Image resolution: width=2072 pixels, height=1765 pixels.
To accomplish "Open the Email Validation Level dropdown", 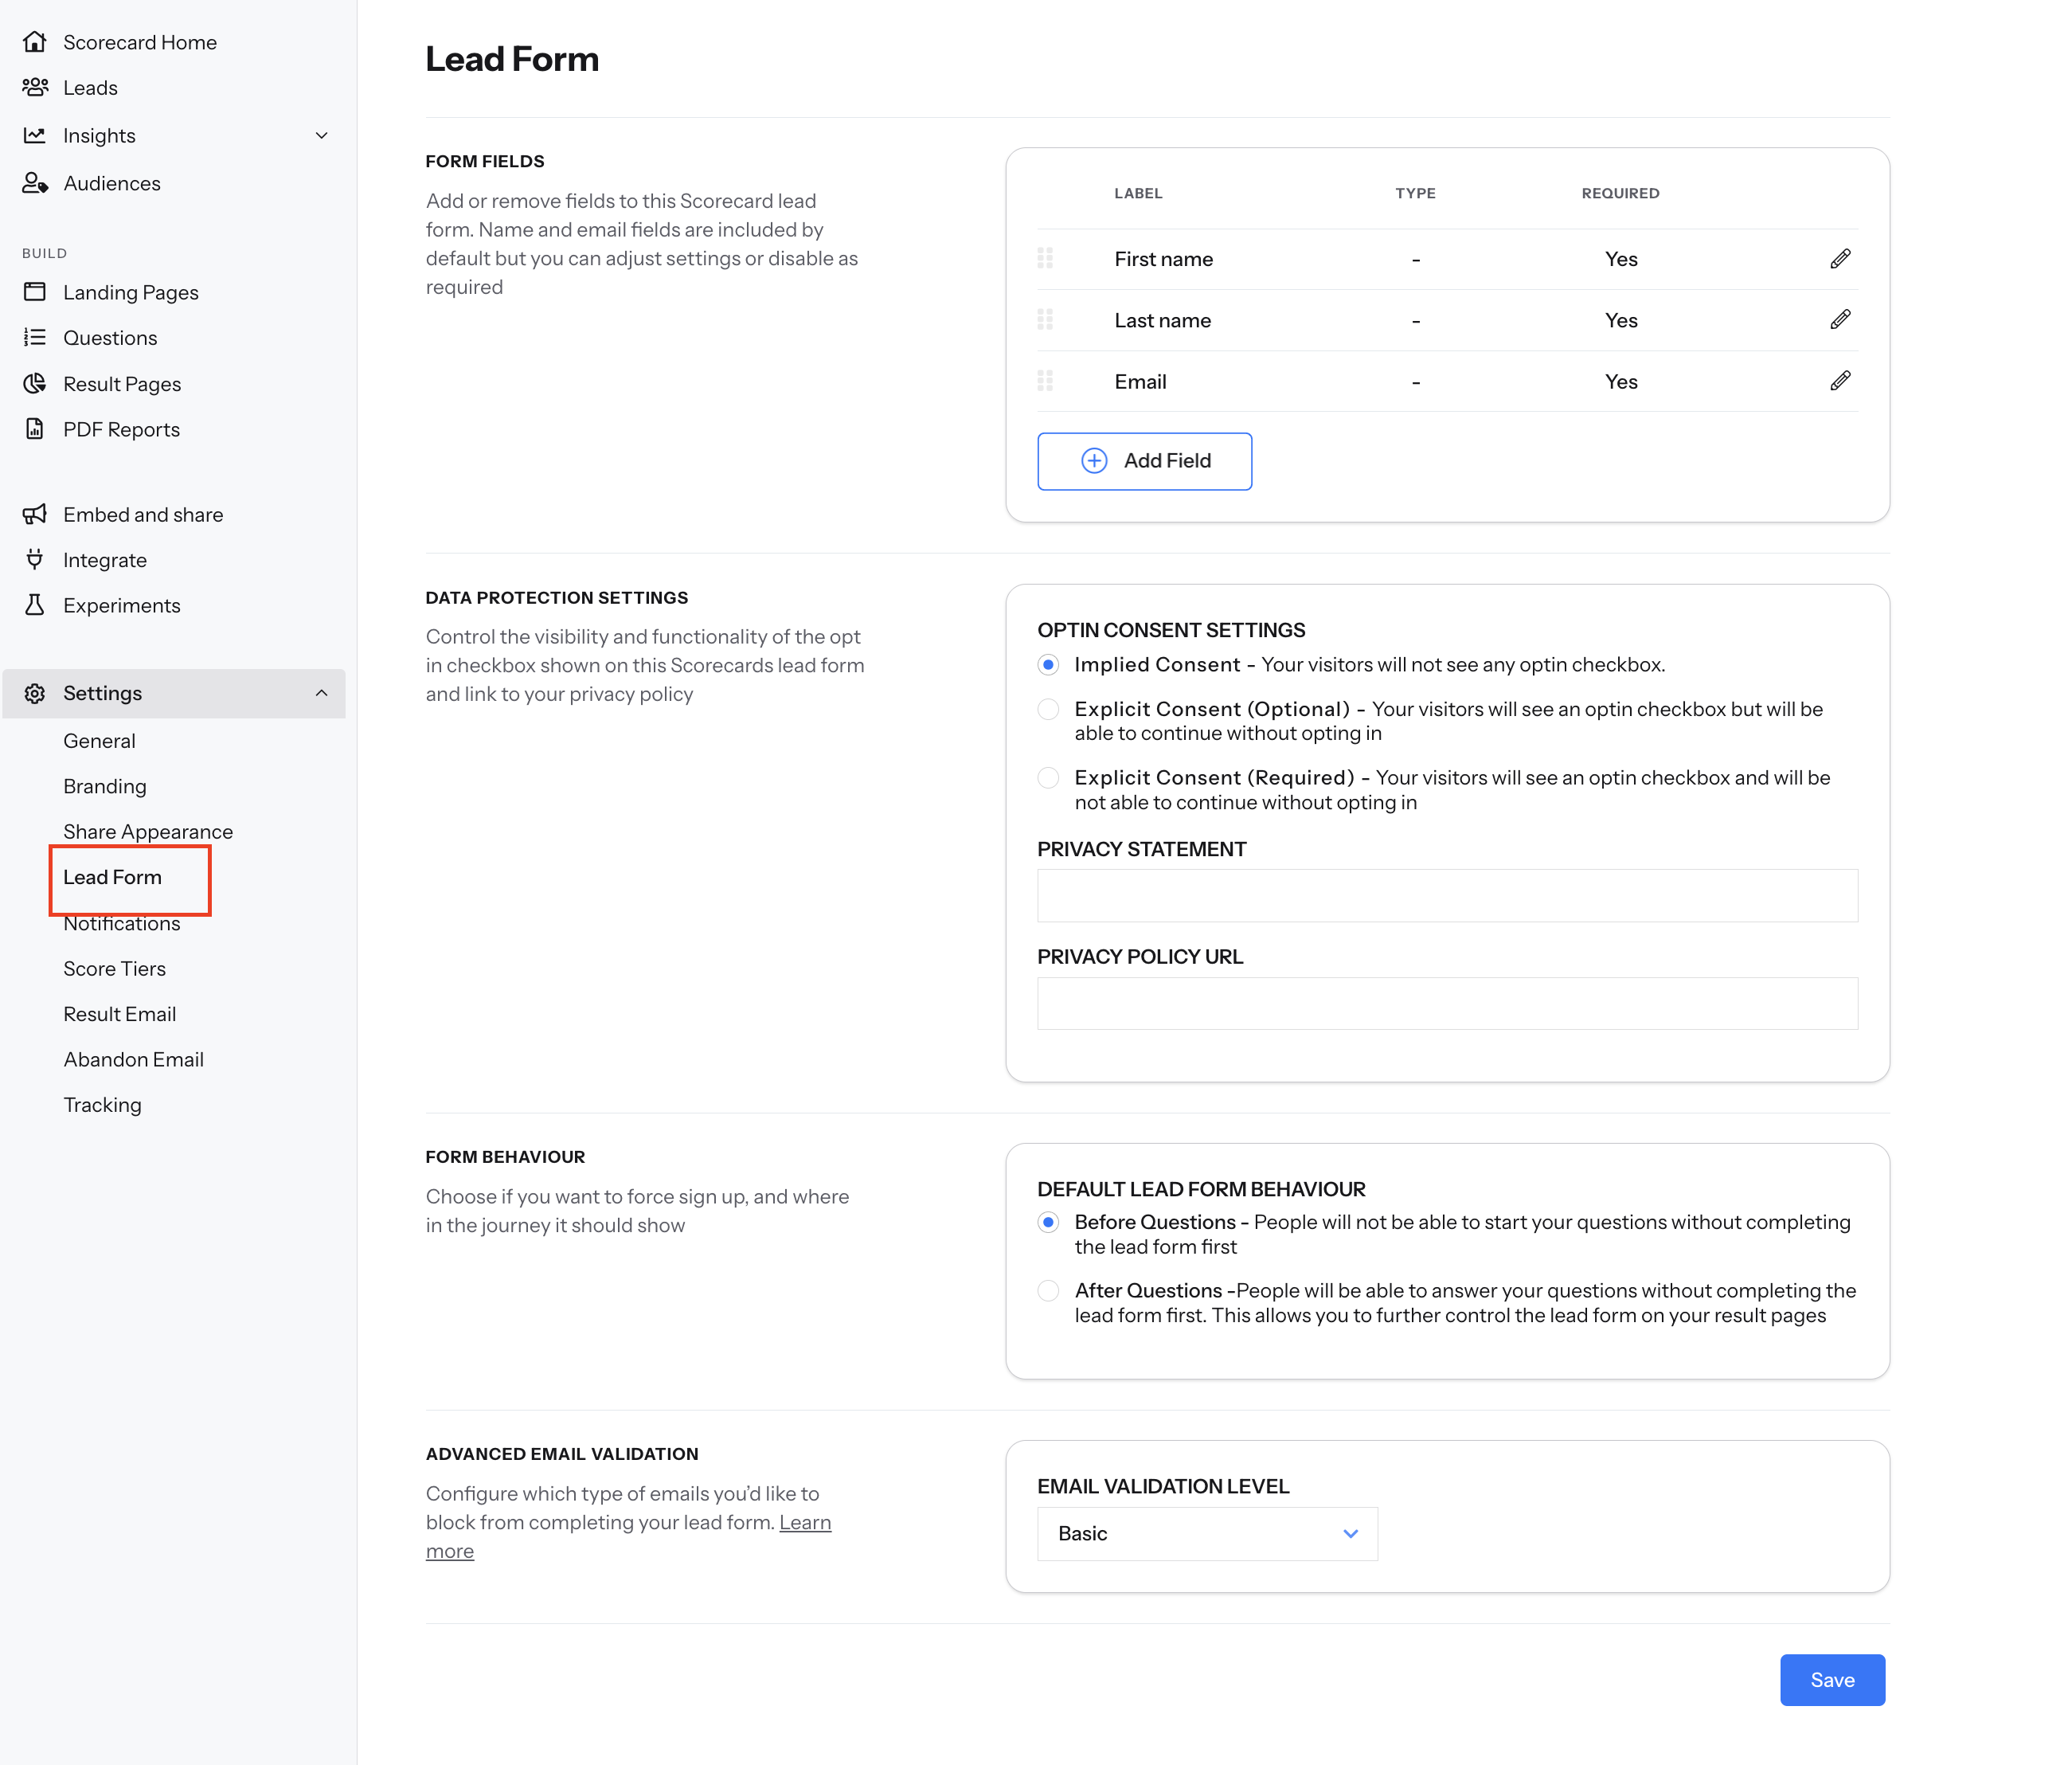I will [x=1207, y=1534].
